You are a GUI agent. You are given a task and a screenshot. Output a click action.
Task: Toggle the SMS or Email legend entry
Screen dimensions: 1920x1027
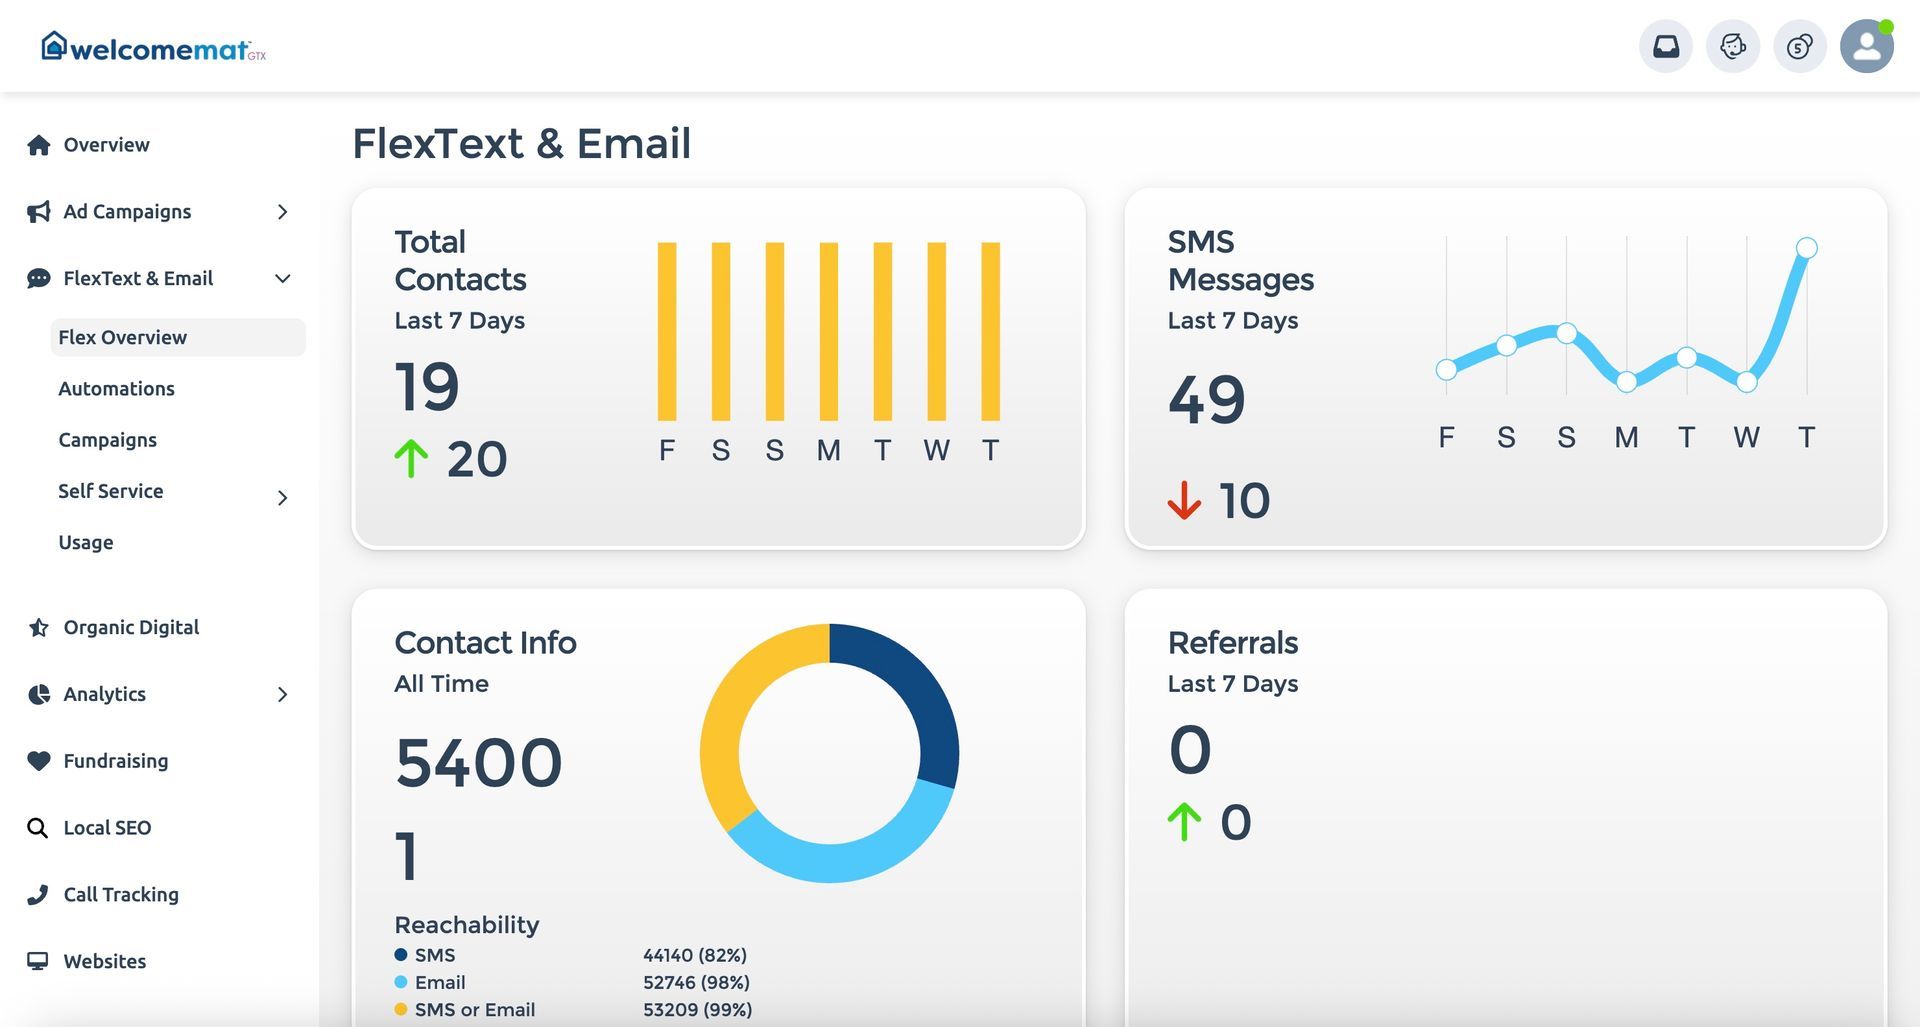400,1009
